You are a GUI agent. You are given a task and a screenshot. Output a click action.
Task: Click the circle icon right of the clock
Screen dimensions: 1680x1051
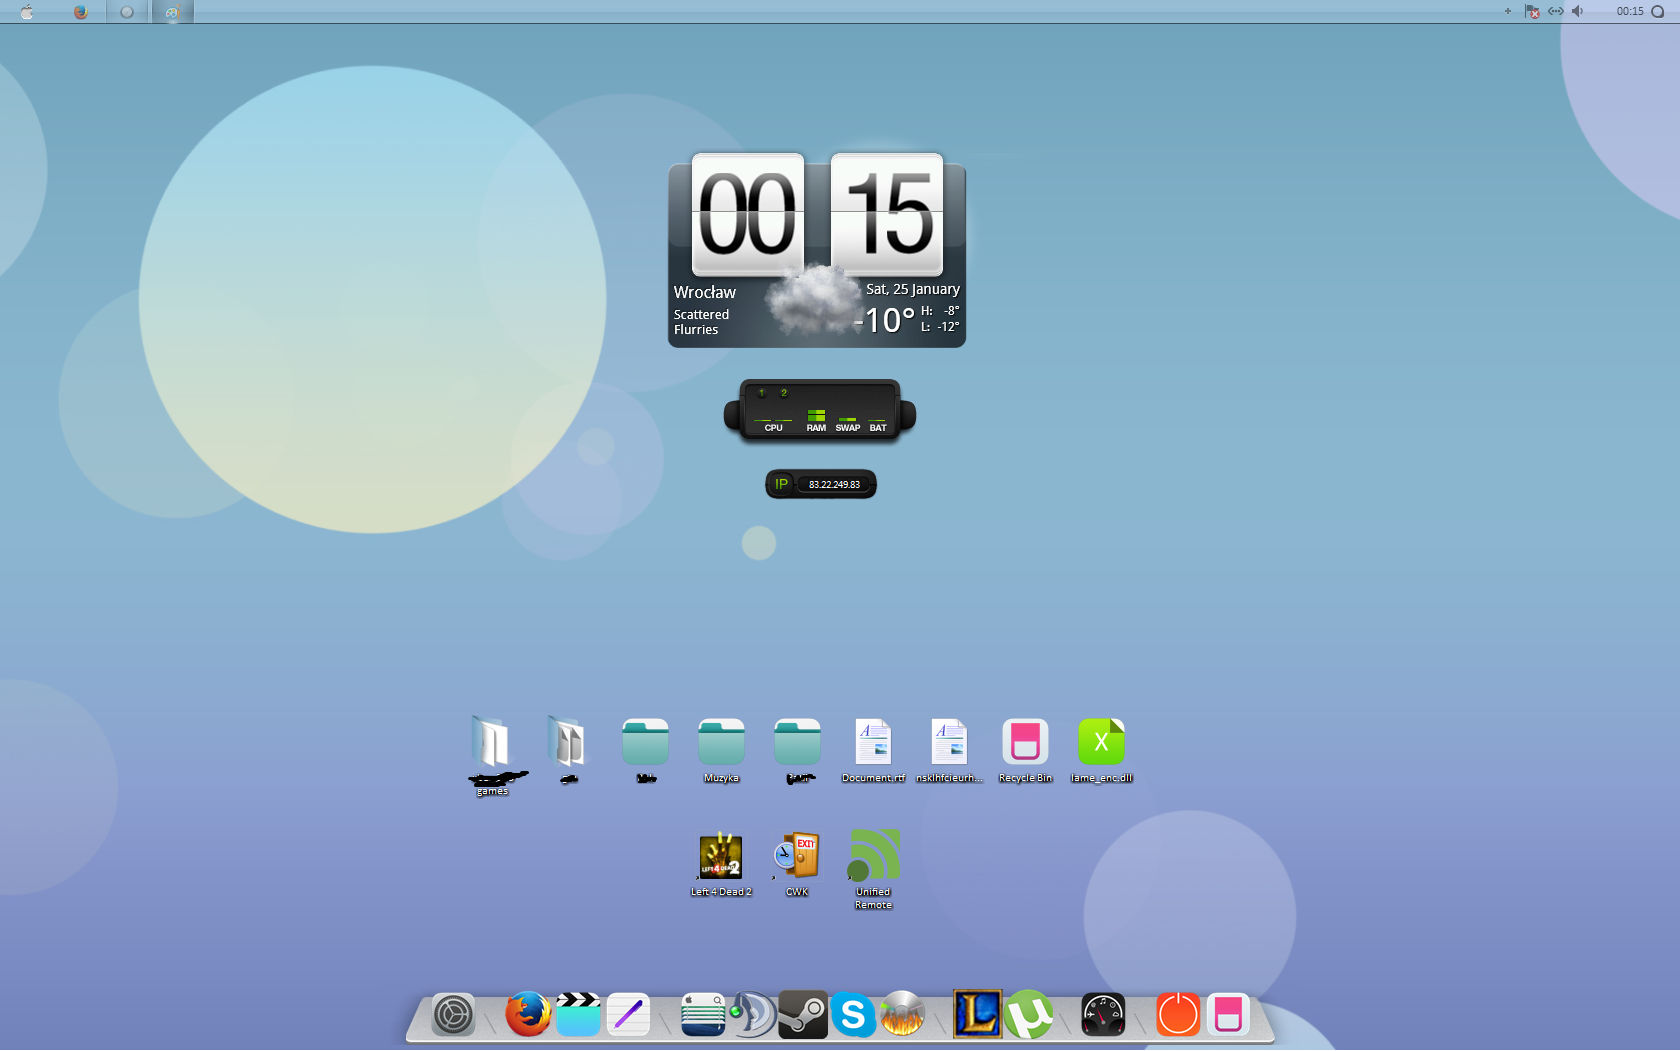pos(1657,11)
